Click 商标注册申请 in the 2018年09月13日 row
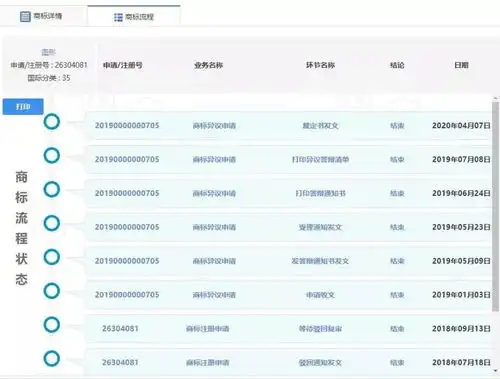This screenshot has height=379, width=500. point(208,329)
